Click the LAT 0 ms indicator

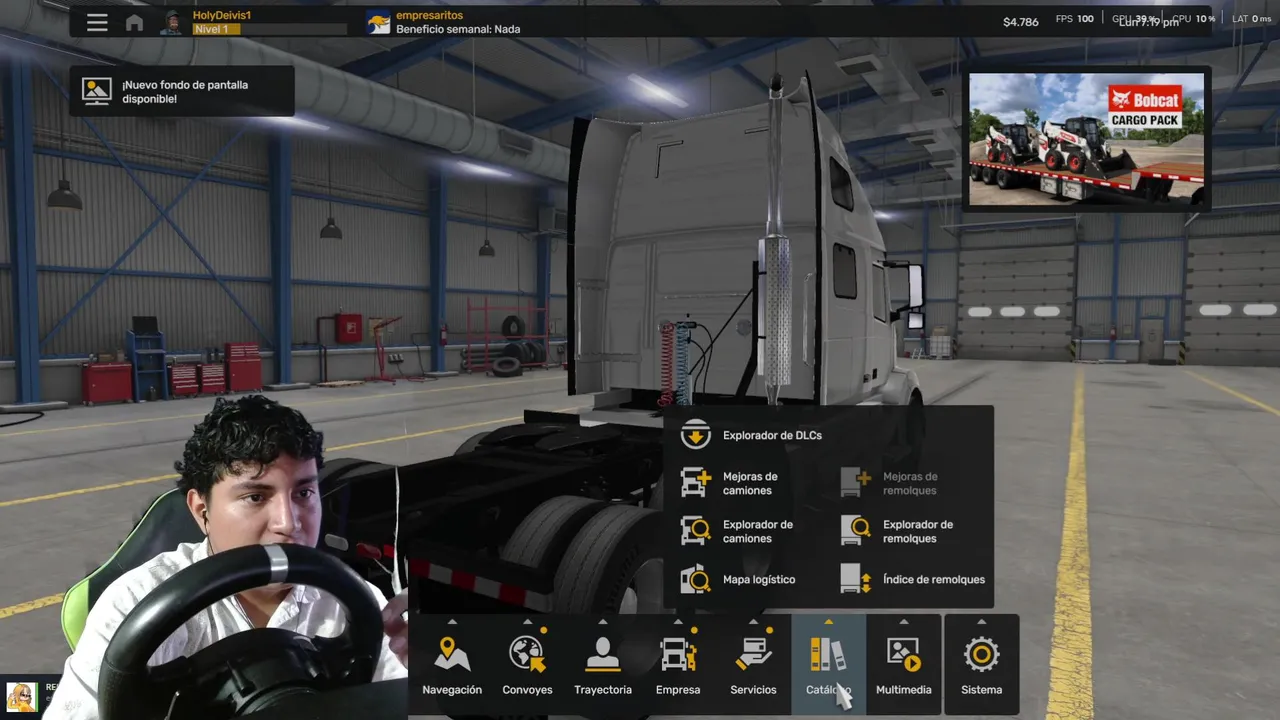pos(1252,19)
